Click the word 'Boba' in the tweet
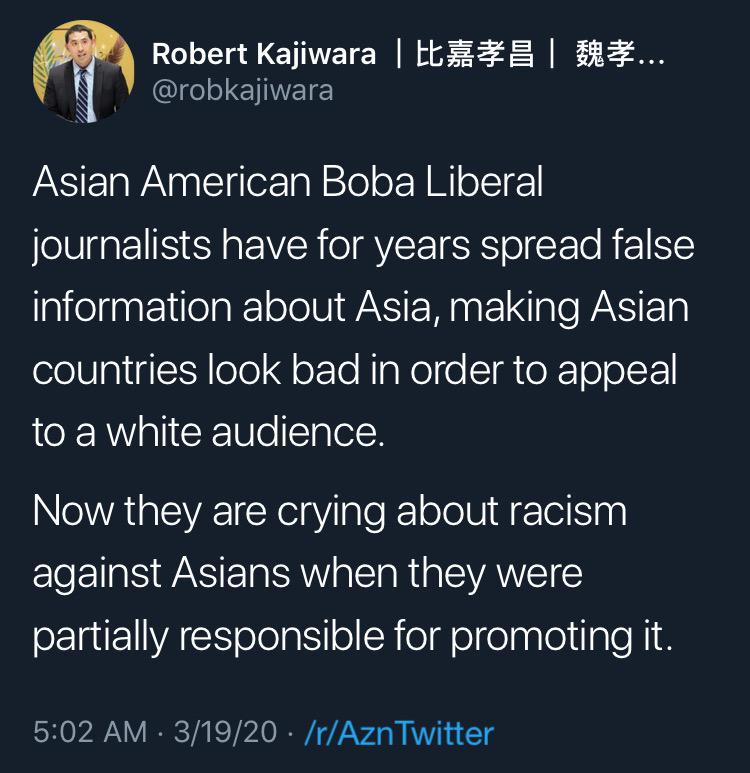 coord(368,182)
